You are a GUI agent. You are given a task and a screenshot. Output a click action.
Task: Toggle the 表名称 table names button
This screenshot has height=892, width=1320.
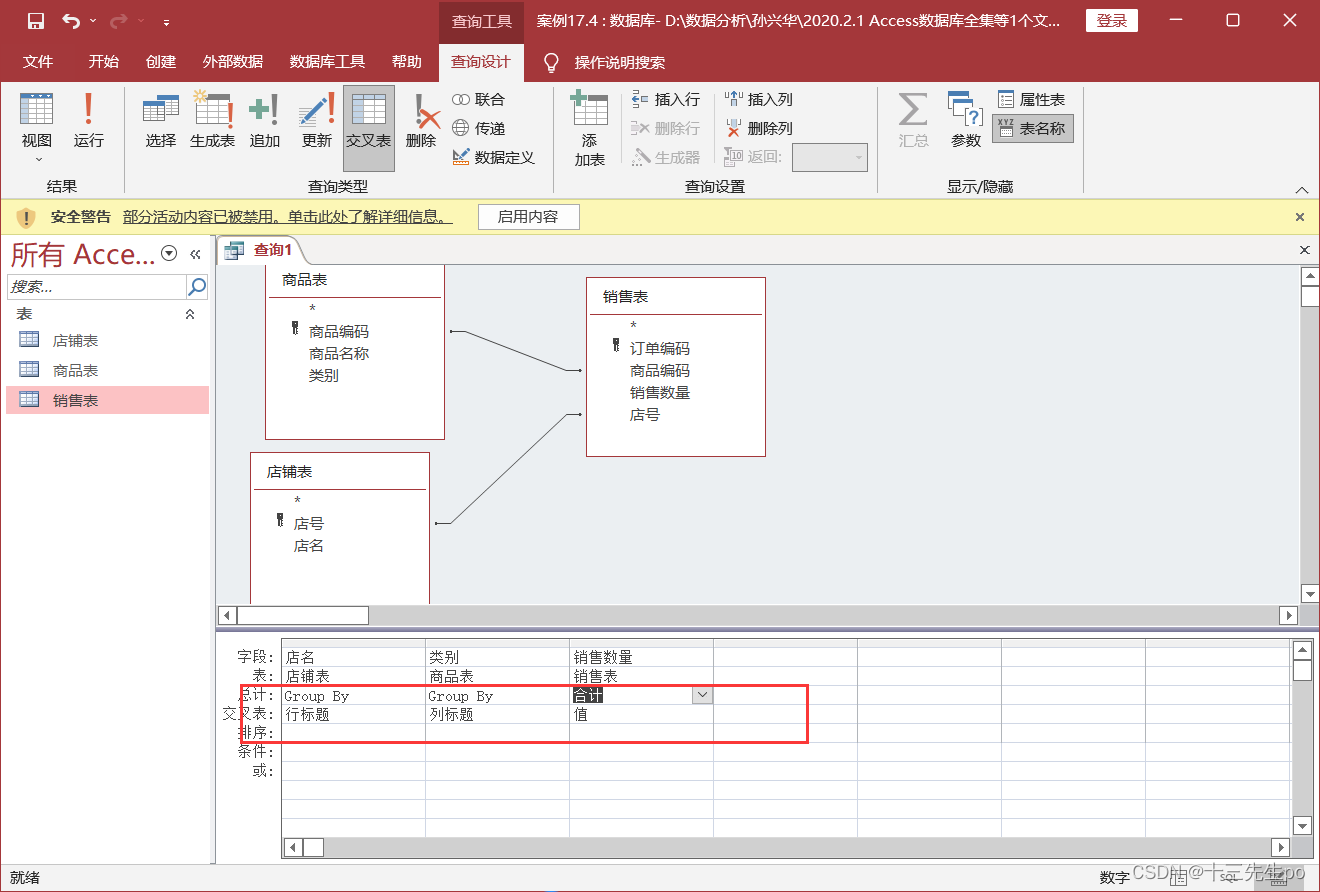tap(1033, 129)
